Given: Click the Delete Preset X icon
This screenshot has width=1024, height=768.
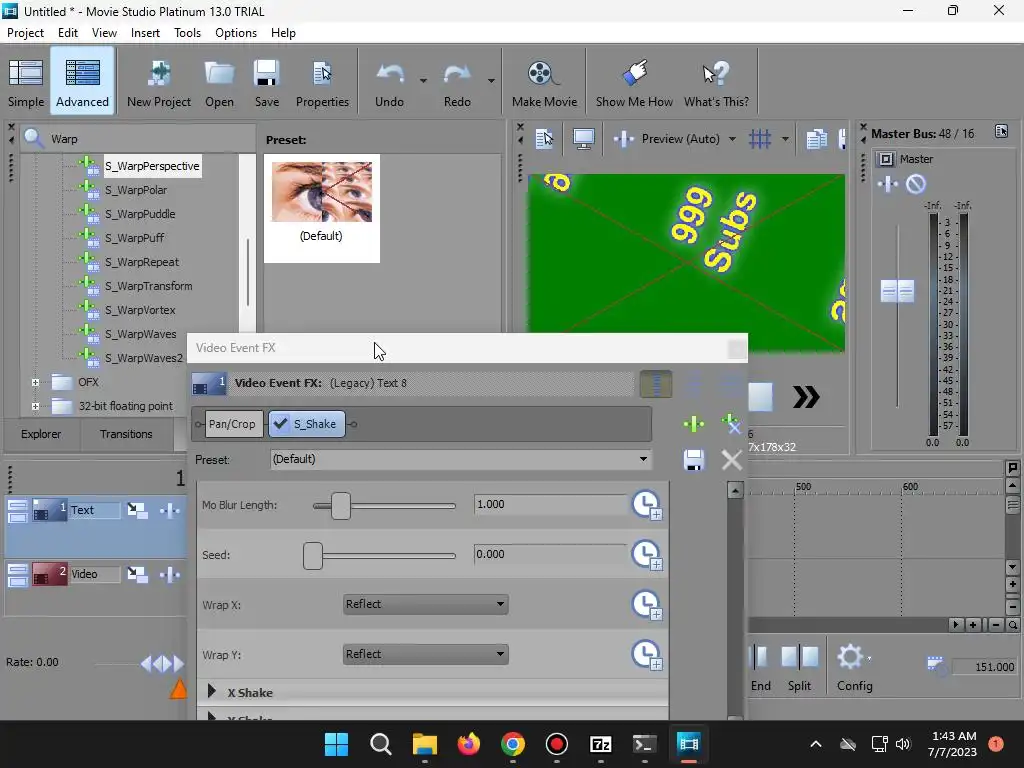Looking at the screenshot, I should click(731, 460).
